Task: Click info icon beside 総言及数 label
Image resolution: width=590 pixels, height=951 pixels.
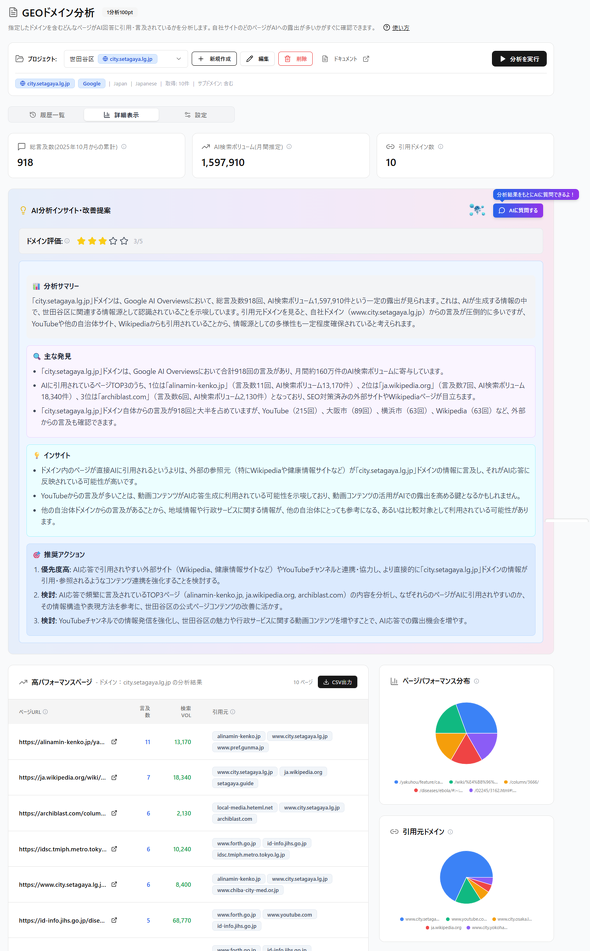Action: click(124, 147)
